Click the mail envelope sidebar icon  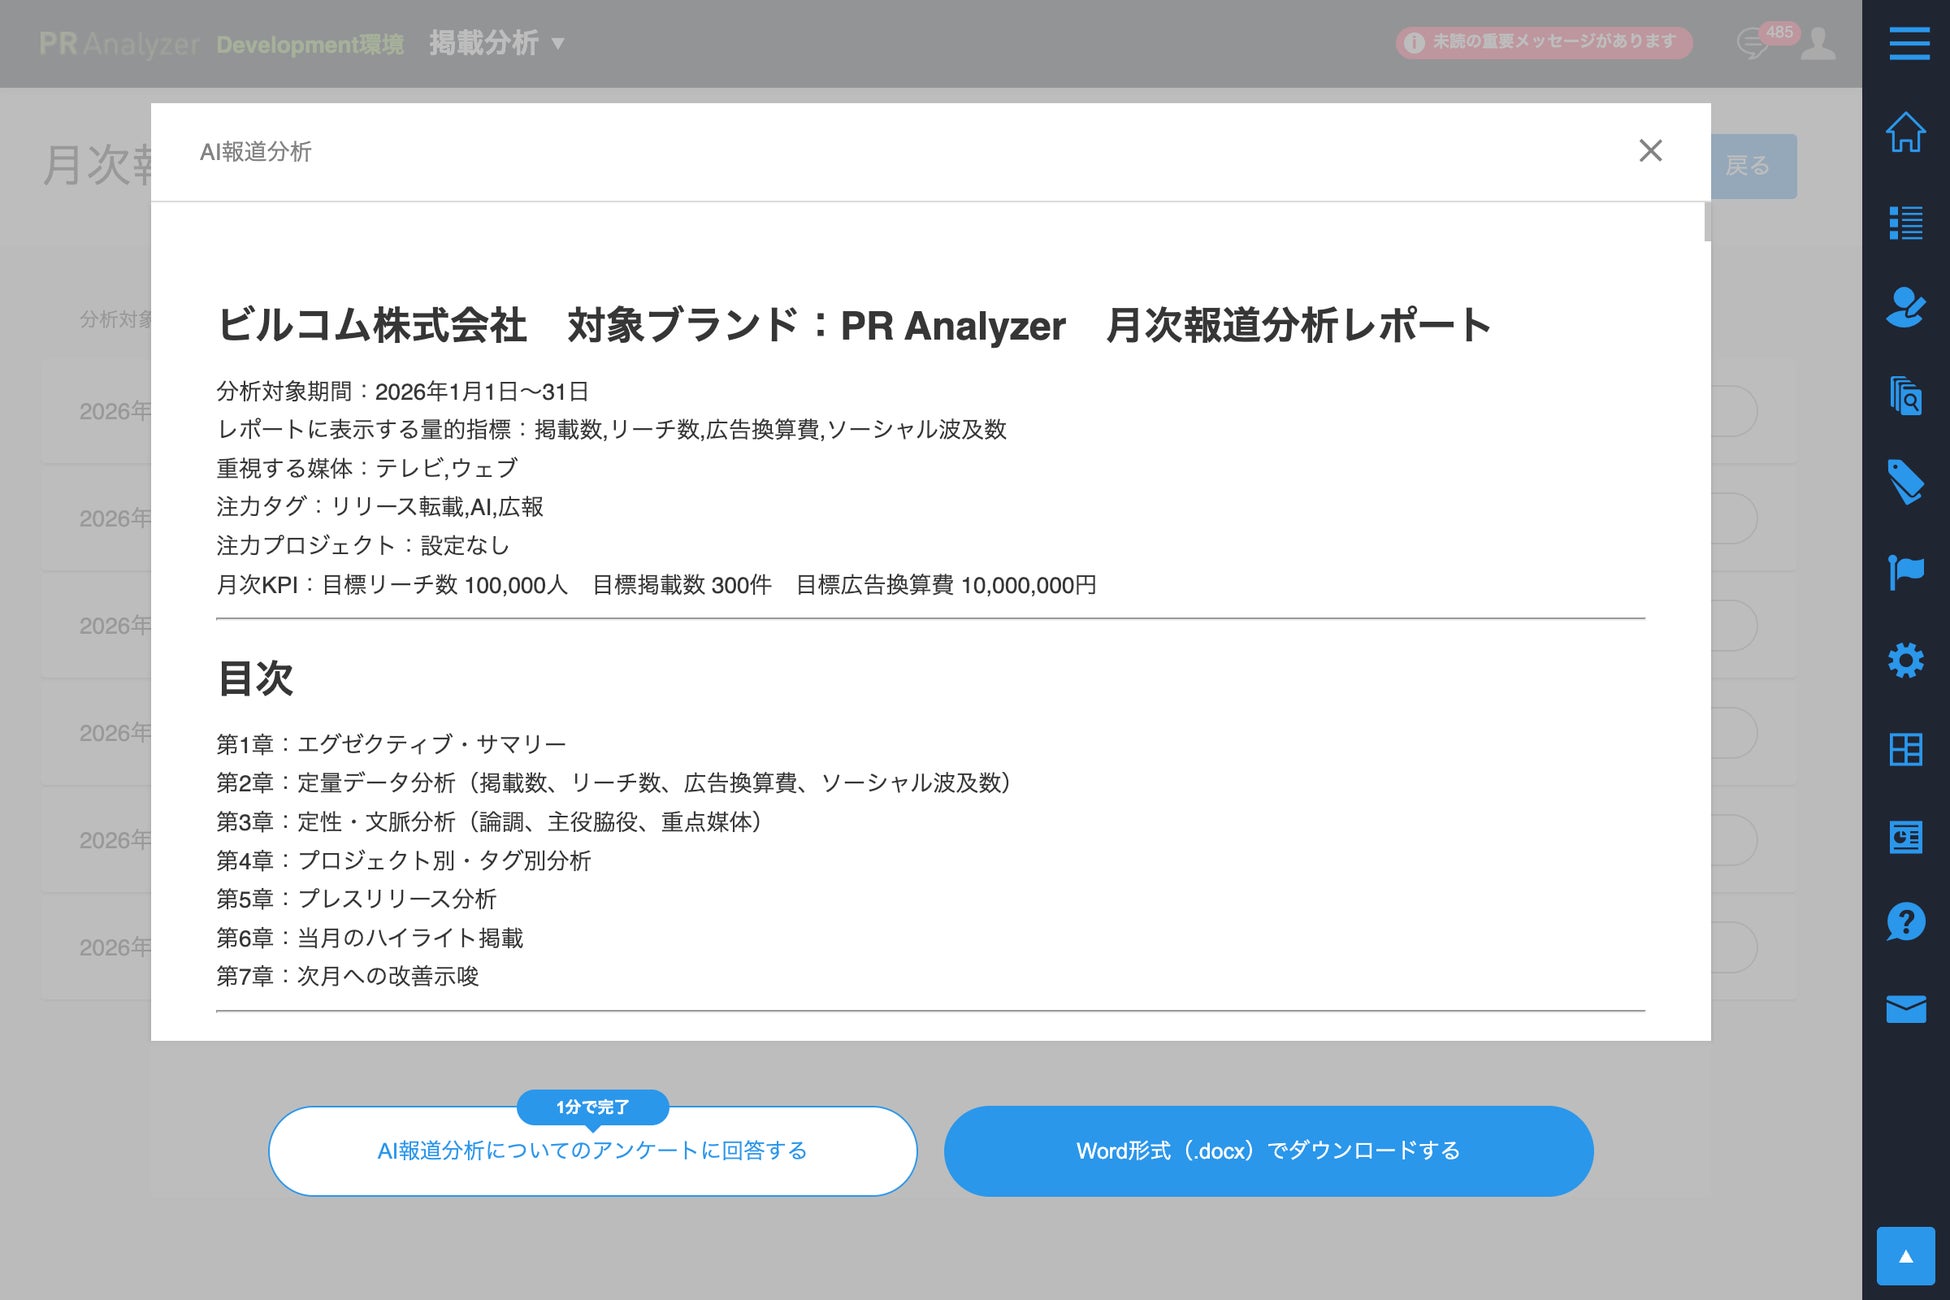[1905, 1009]
